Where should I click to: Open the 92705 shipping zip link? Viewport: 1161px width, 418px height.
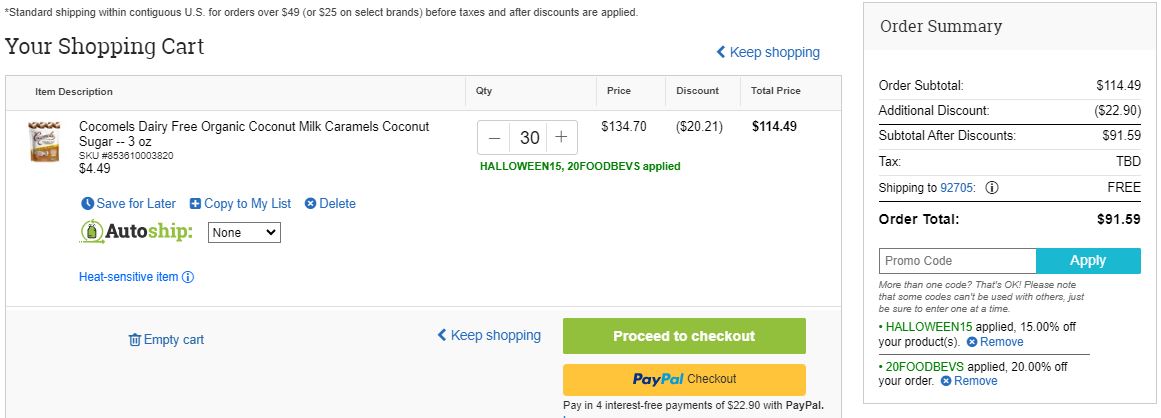[x=957, y=188]
